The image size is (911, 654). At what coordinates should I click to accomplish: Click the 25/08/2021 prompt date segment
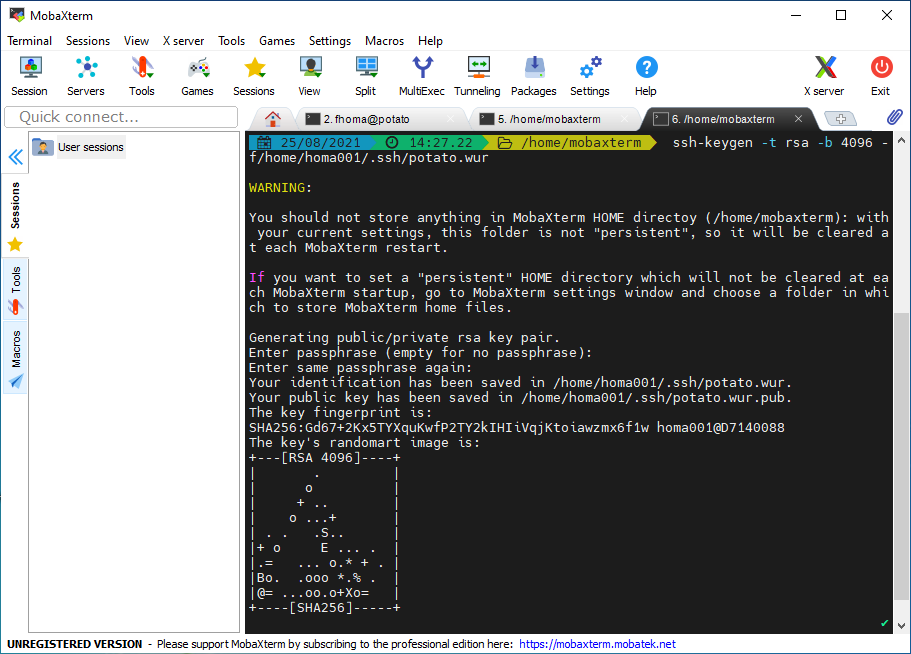311,142
